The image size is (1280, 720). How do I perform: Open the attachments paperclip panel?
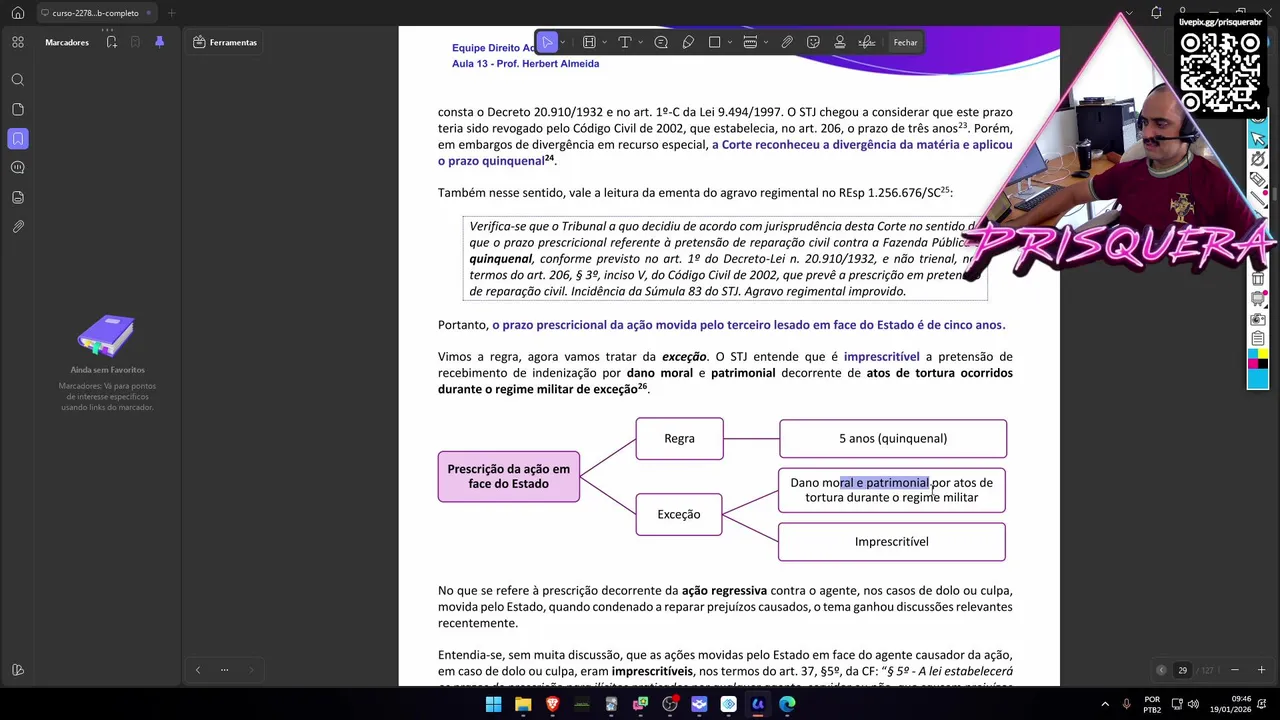click(x=18, y=227)
